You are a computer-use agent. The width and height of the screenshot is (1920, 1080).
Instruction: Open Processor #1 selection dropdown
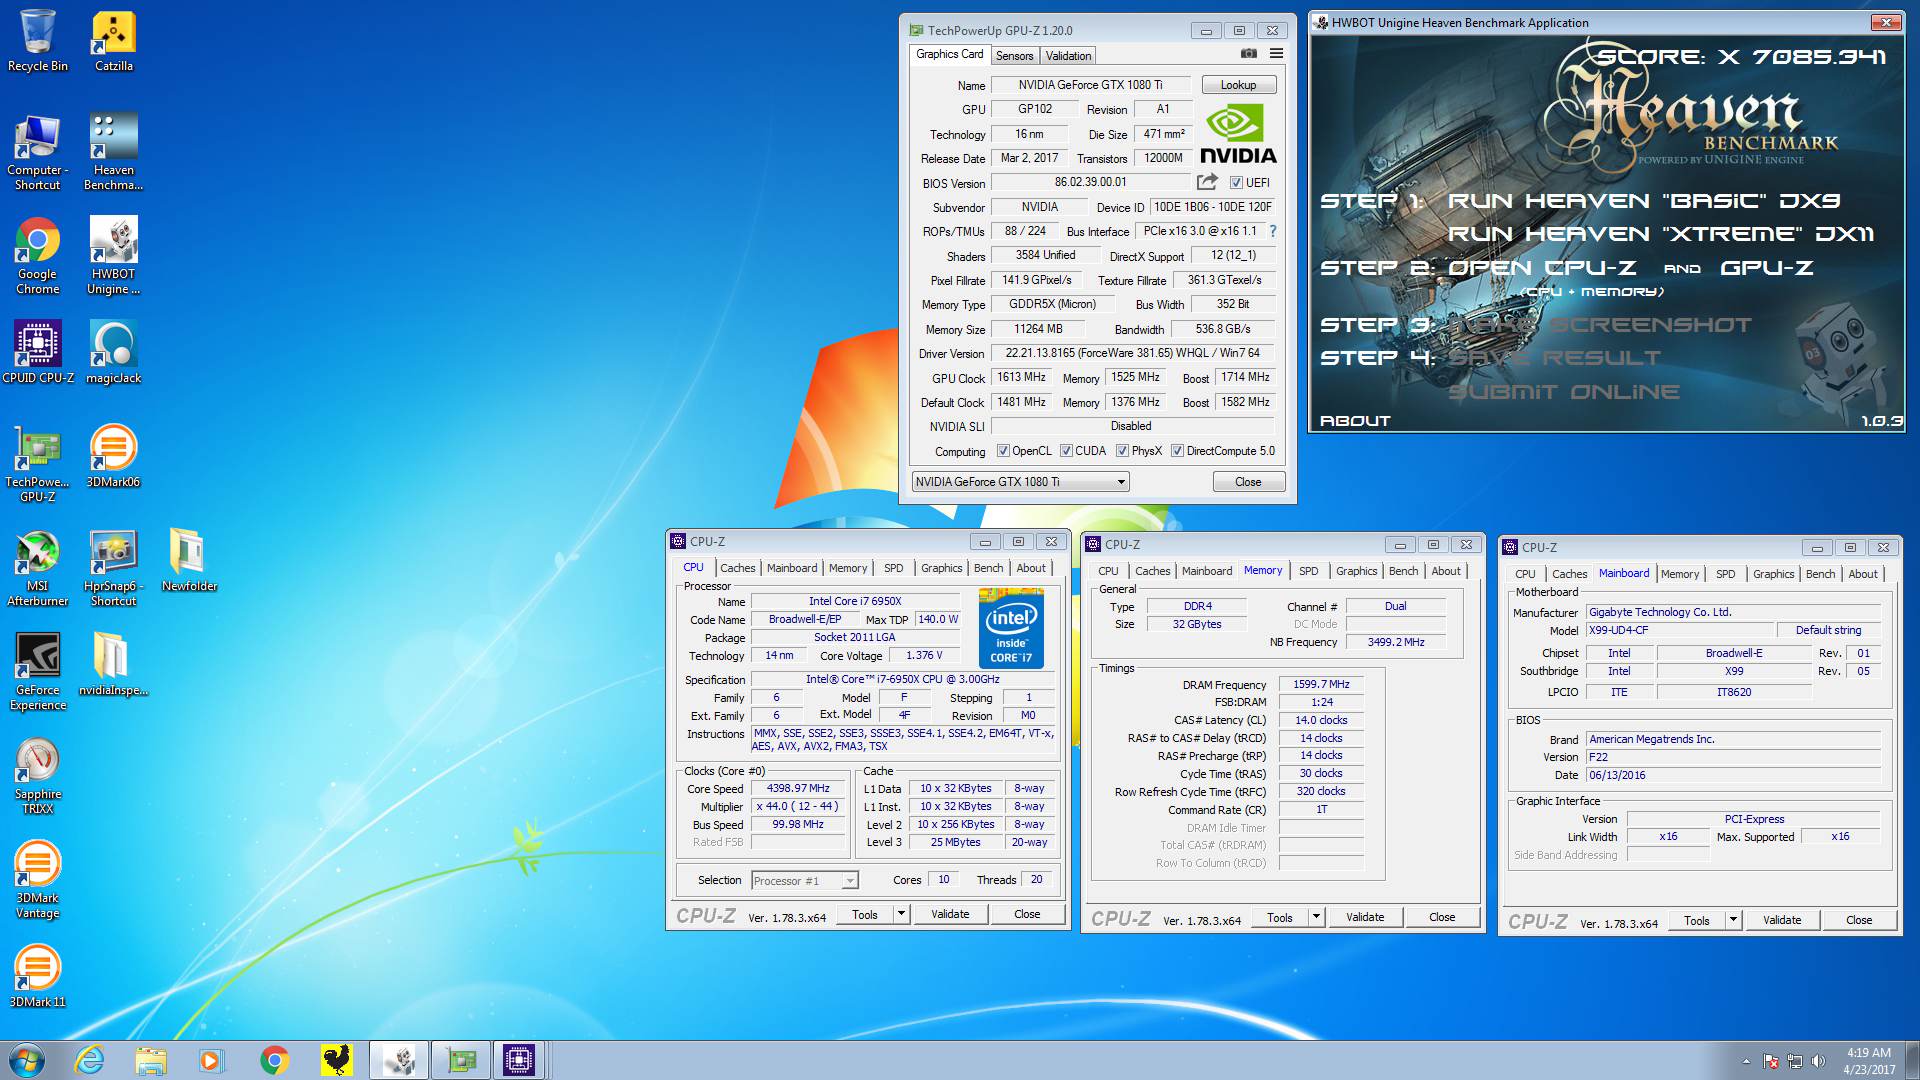point(804,881)
